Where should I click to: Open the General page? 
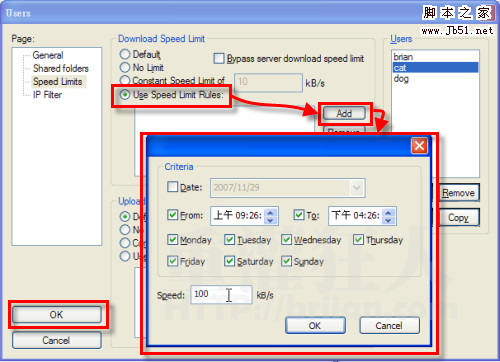click(x=48, y=55)
